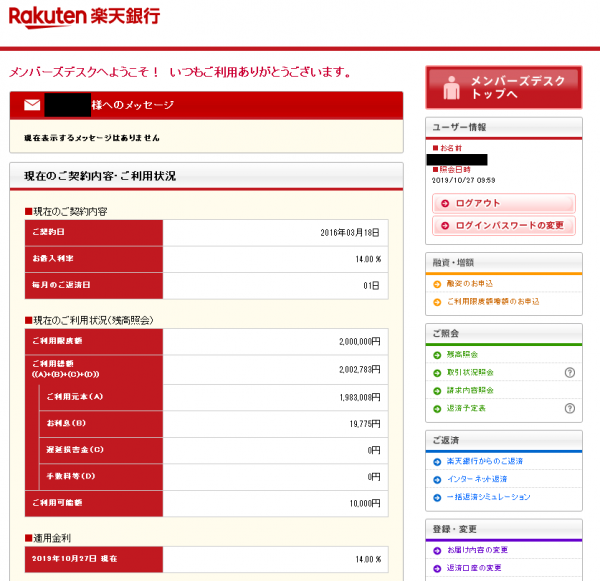Click blue arrow icon beside 楽天銀行からのご返済

point(437,462)
